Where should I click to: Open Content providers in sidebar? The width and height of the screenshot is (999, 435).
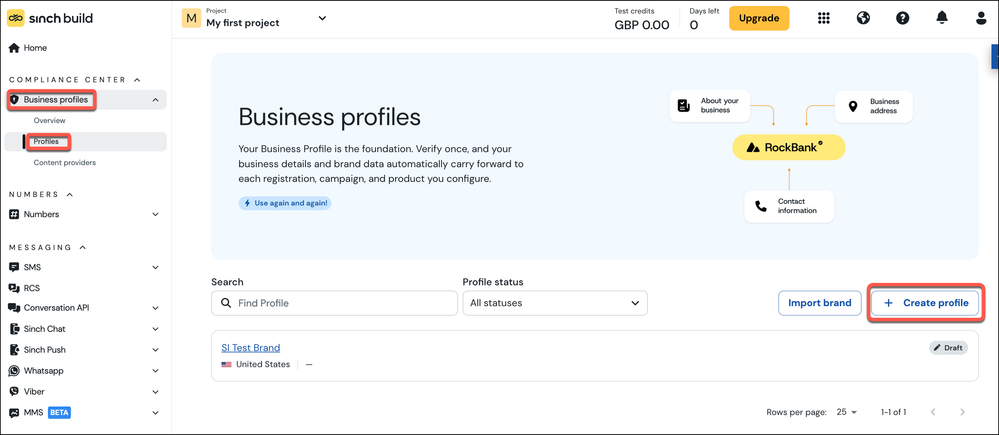[64, 162]
